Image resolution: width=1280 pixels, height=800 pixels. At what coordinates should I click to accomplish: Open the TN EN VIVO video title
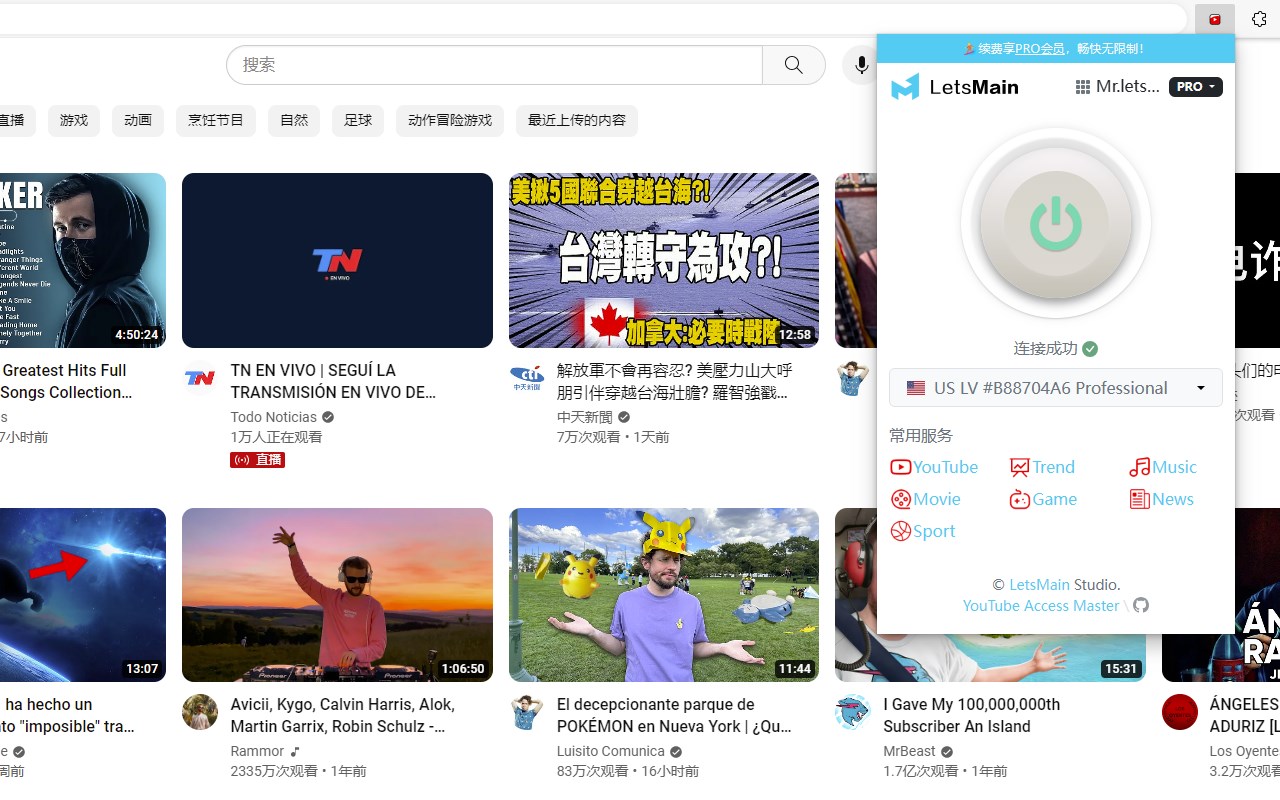(x=333, y=381)
